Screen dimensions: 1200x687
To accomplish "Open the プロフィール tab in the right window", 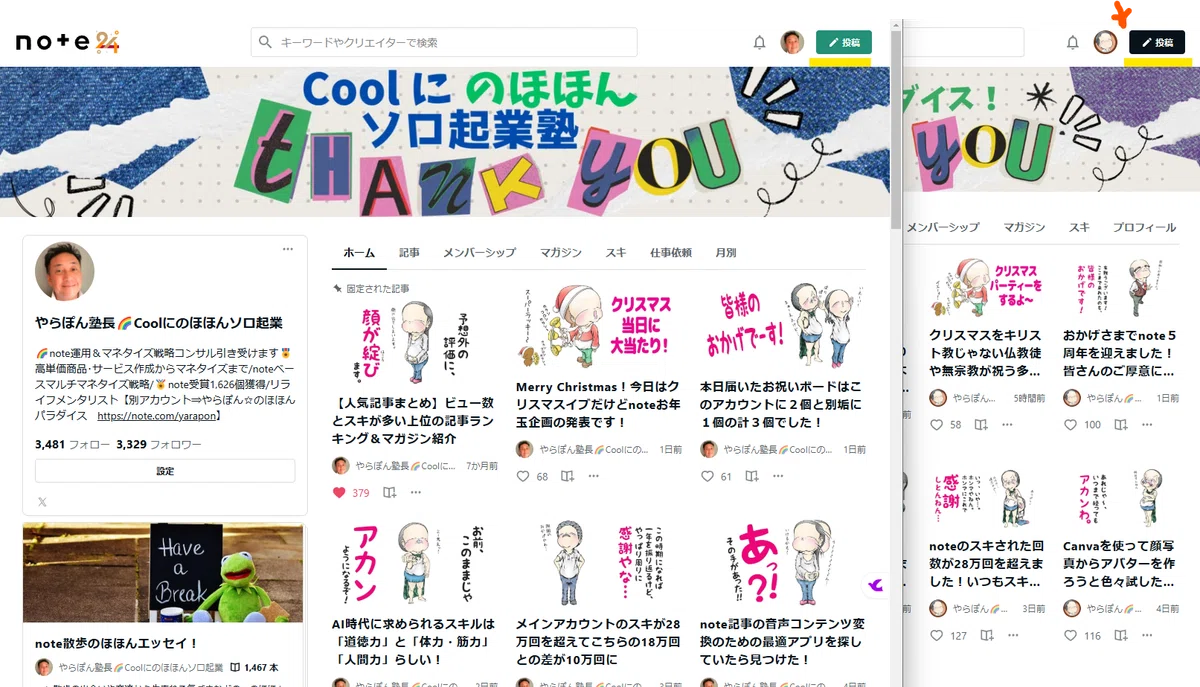I will (1144, 227).
